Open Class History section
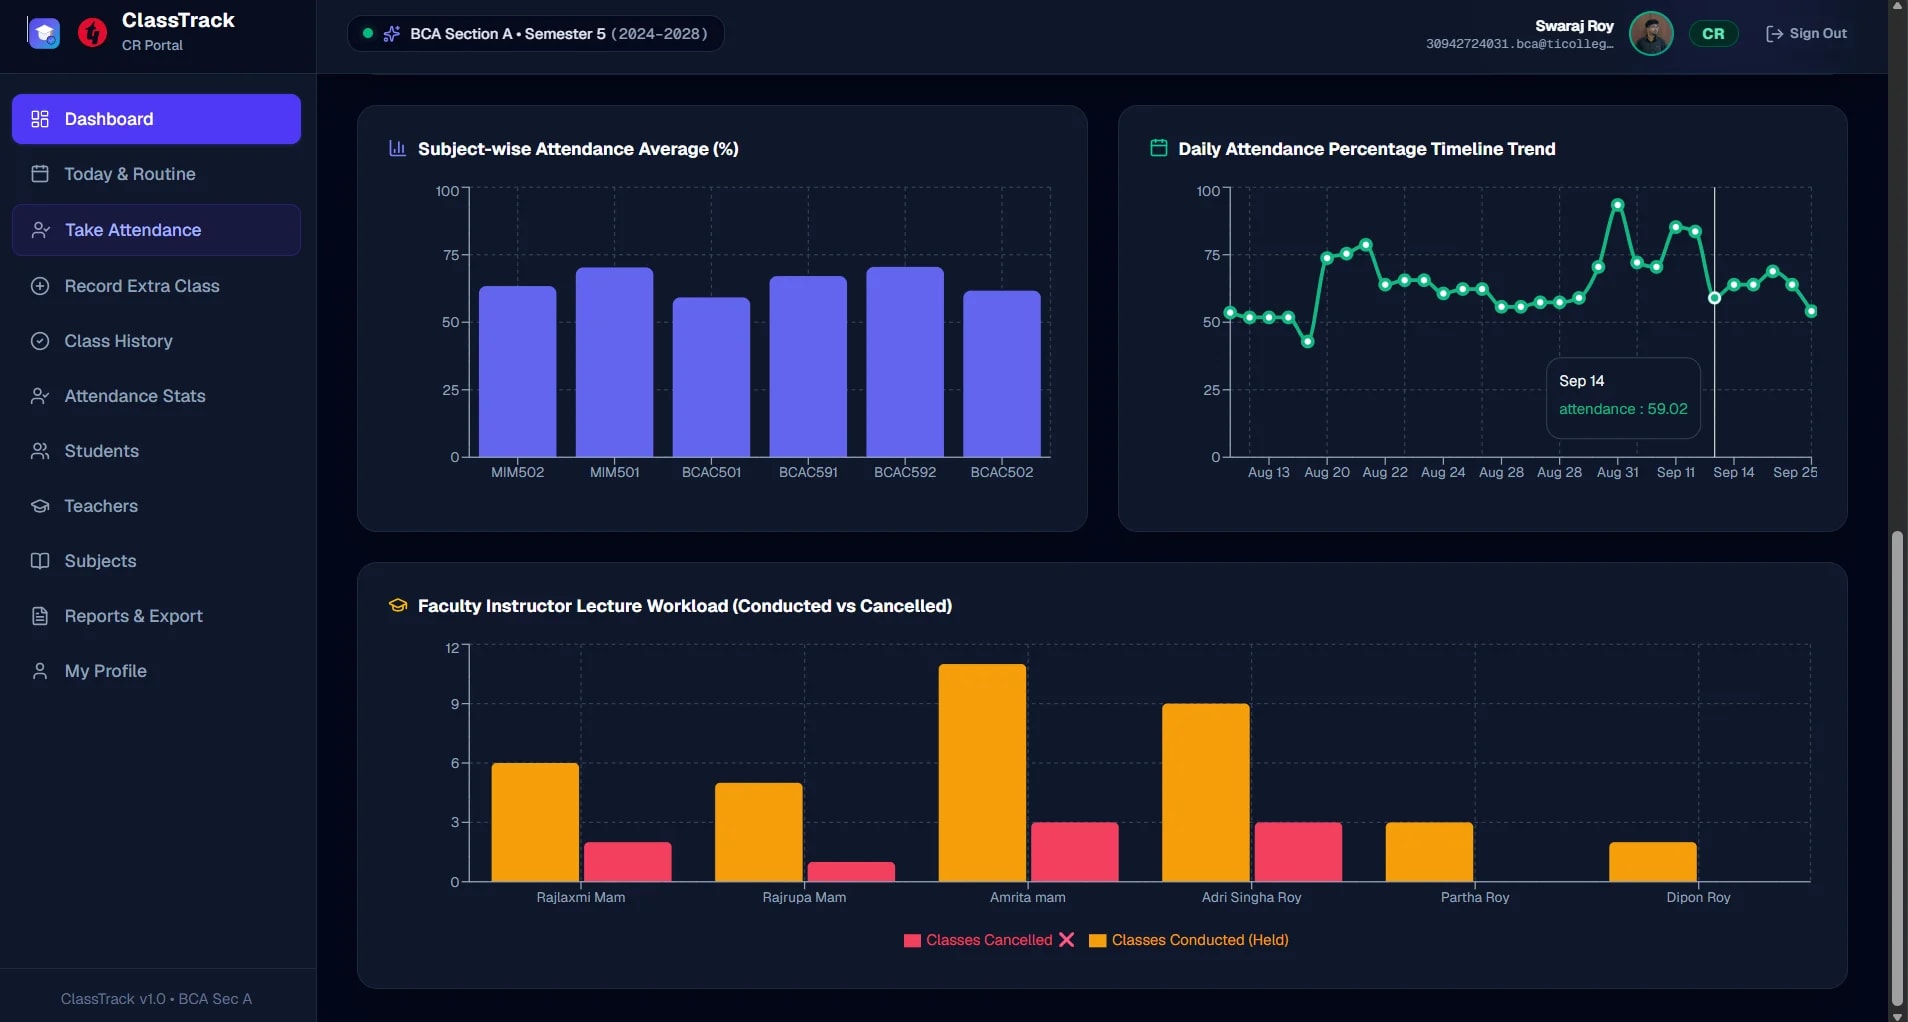 [x=156, y=341]
